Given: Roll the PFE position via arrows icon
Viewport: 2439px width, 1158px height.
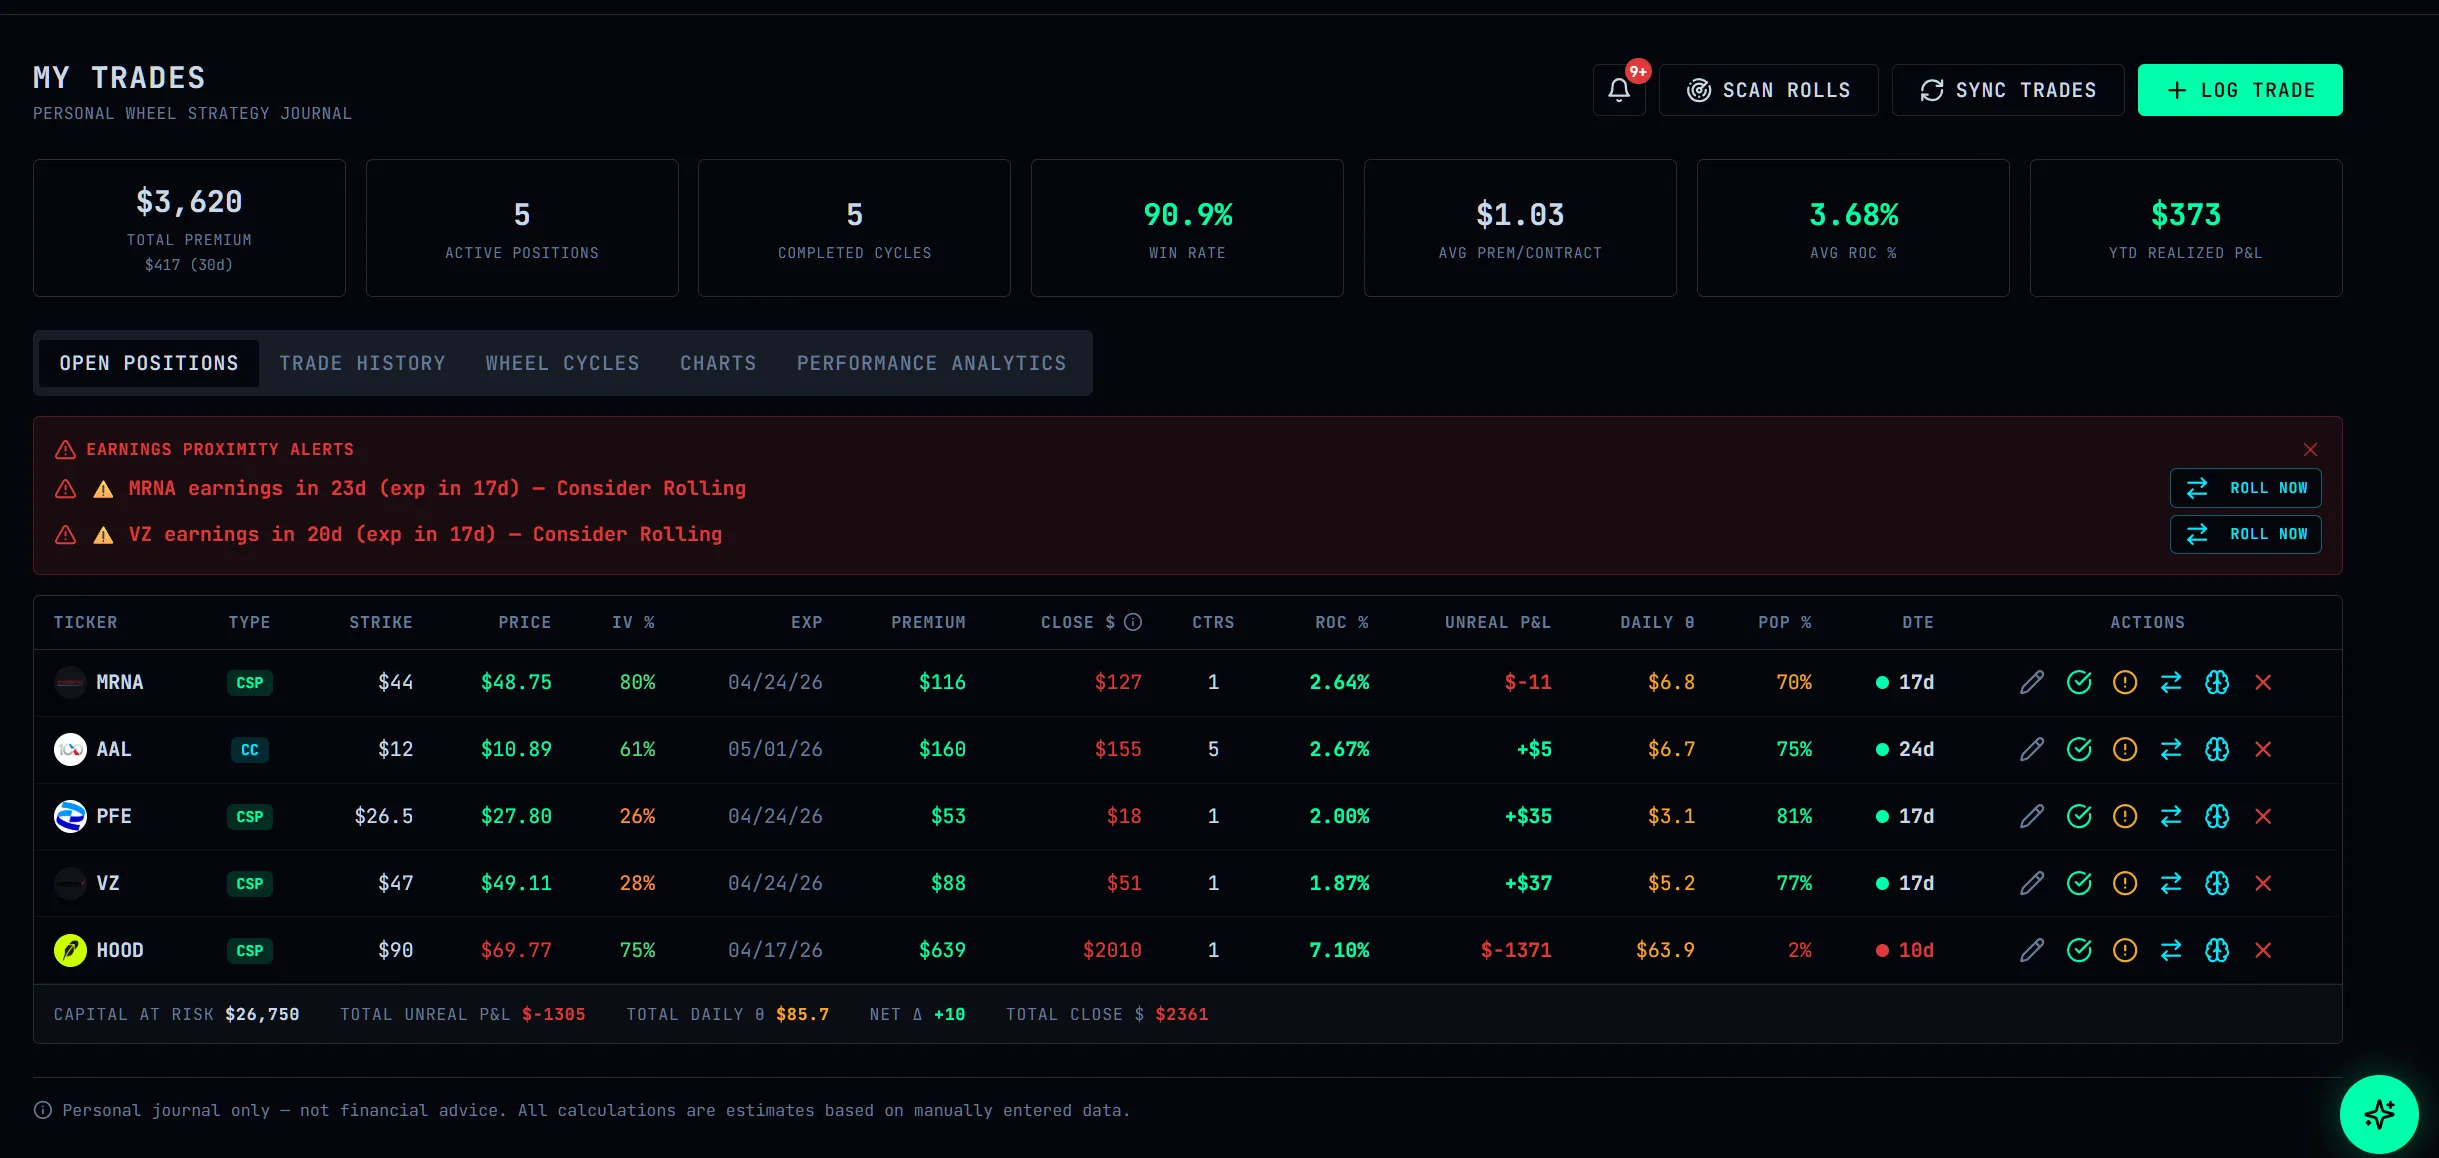Looking at the screenshot, I should click(x=2171, y=816).
